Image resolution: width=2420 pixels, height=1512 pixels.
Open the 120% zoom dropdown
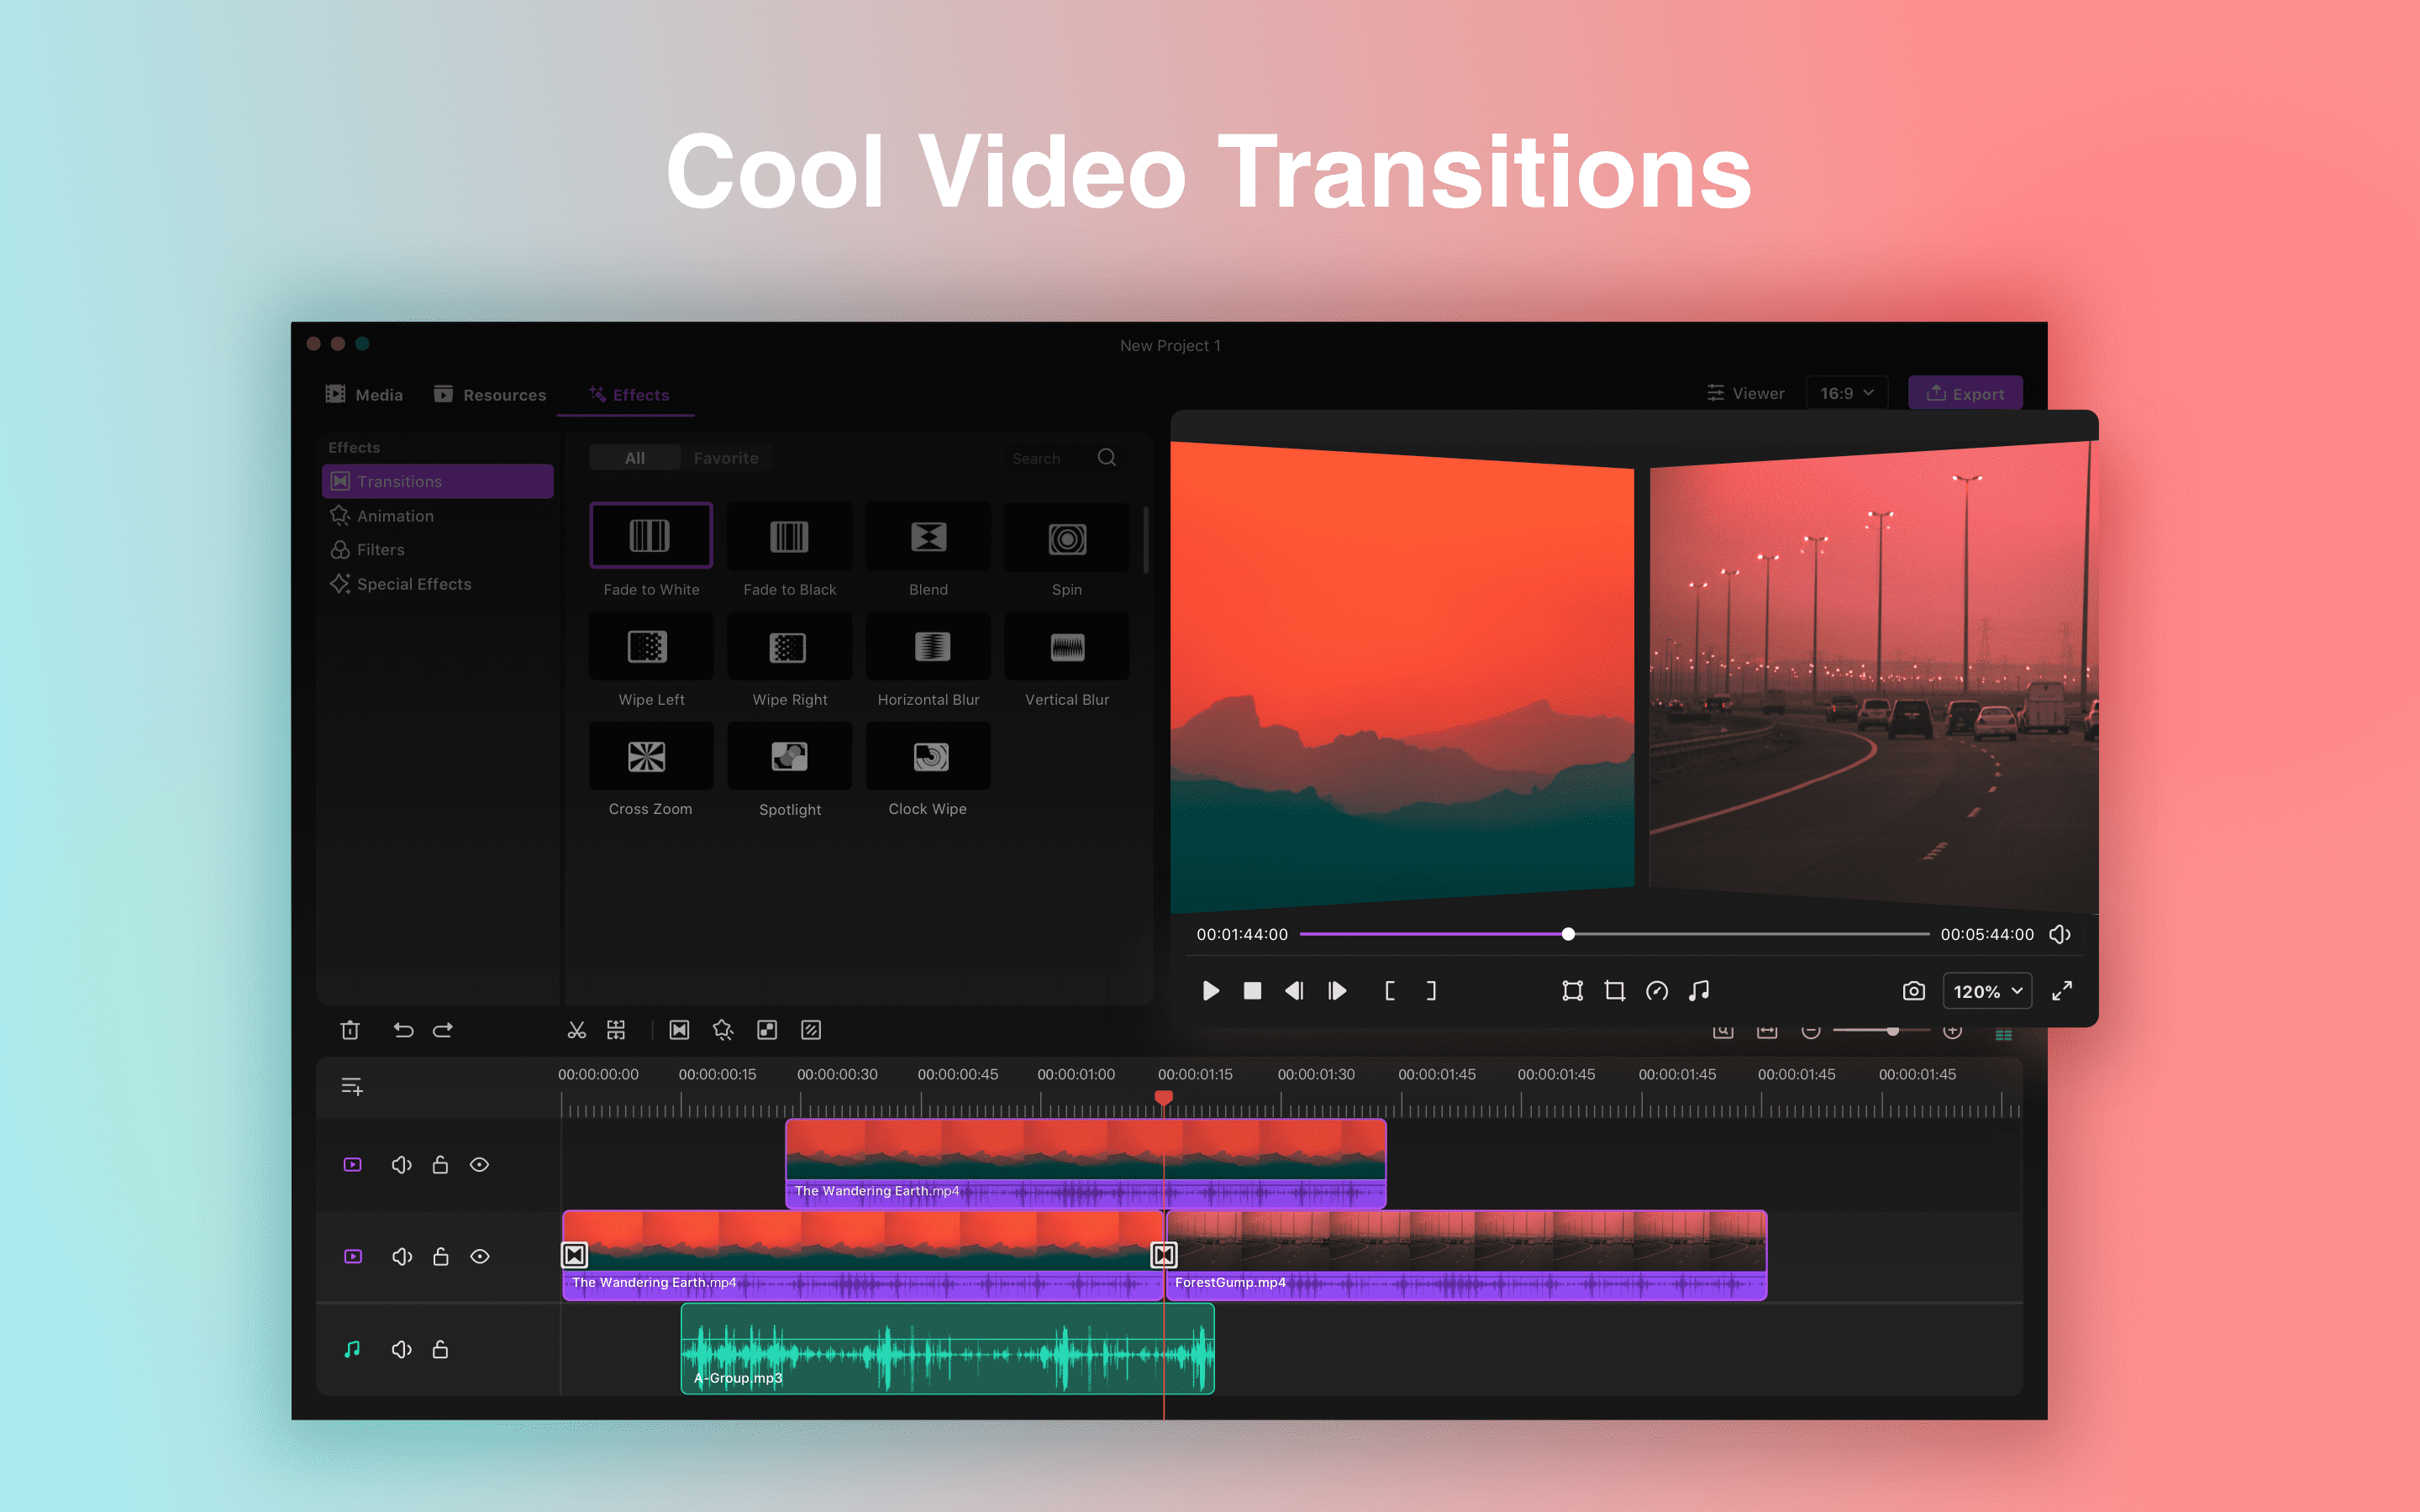coord(1987,991)
